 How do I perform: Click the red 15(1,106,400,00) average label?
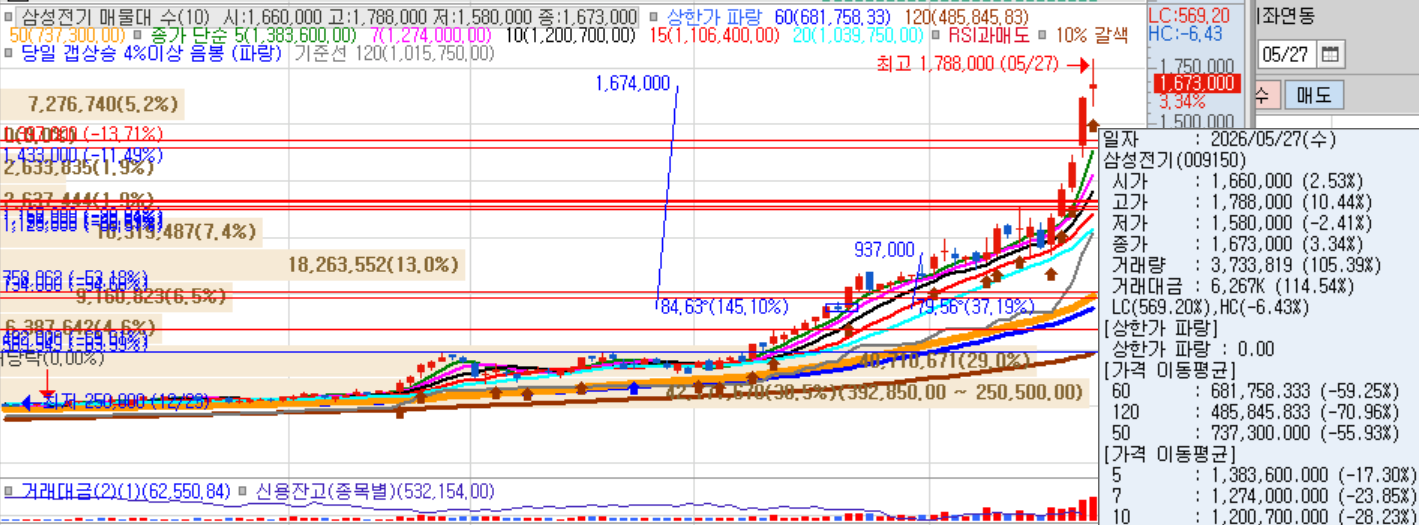pos(714,35)
